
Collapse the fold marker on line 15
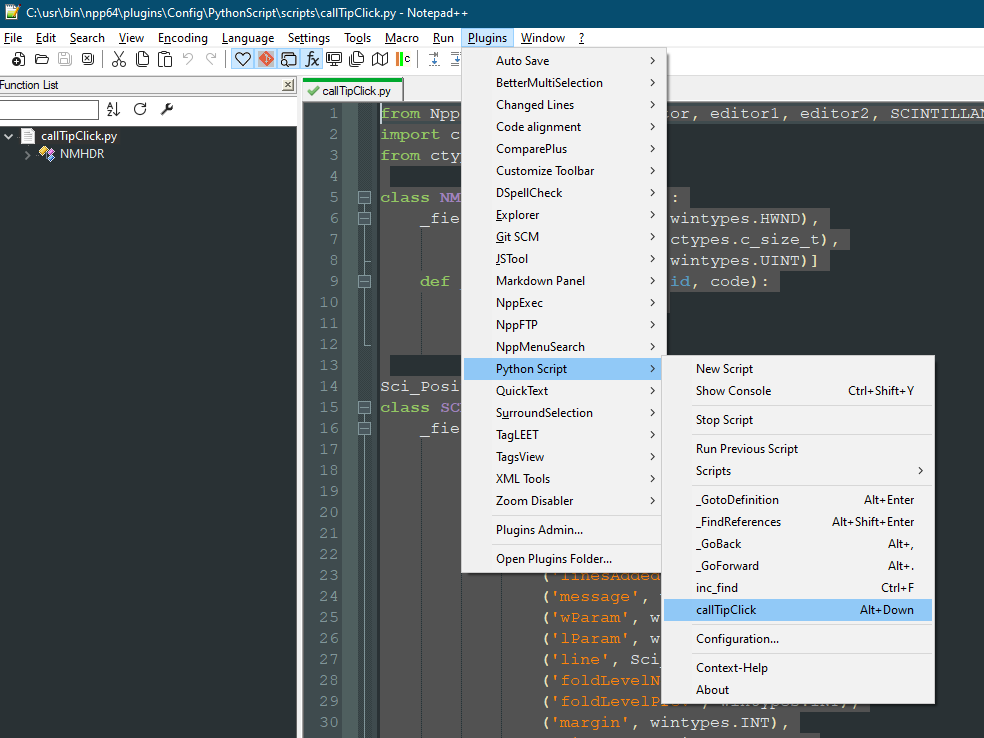[x=364, y=407]
